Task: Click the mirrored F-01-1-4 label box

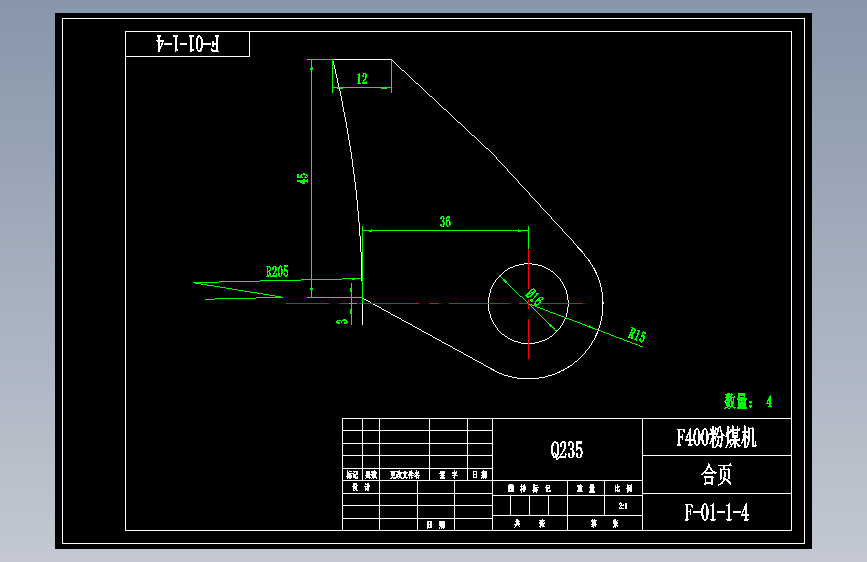Action: pos(187,44)
